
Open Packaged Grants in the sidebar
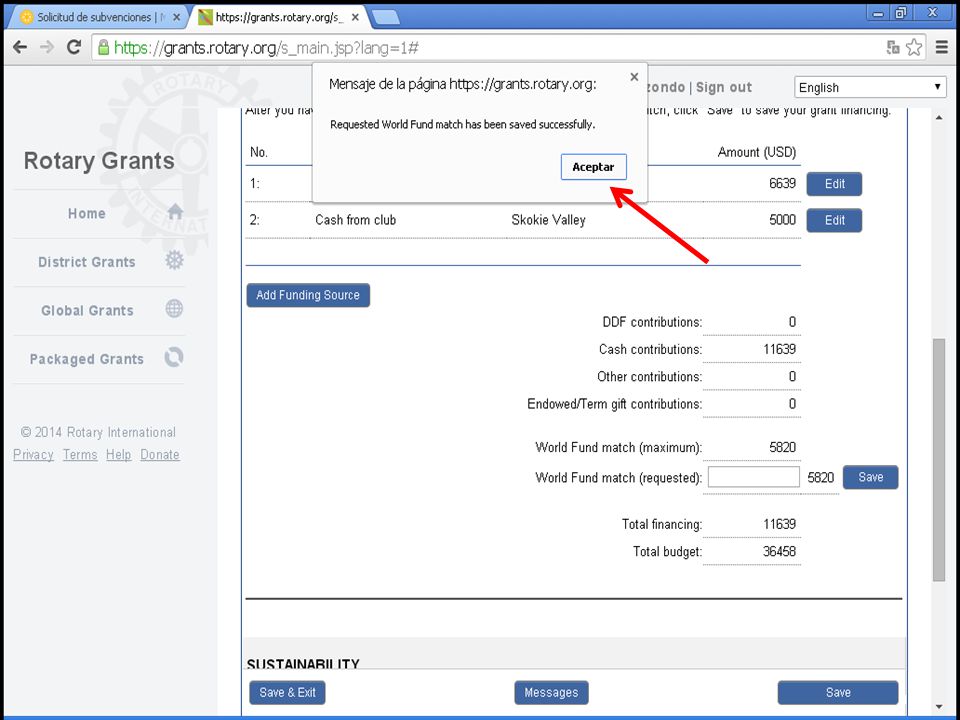[x=86, y=359]
